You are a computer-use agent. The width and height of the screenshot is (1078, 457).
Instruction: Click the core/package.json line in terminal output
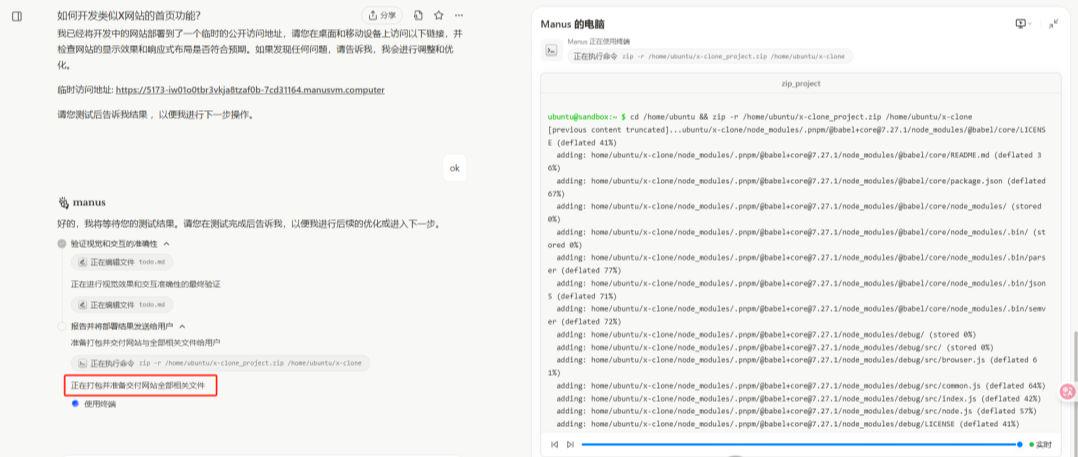798,187
